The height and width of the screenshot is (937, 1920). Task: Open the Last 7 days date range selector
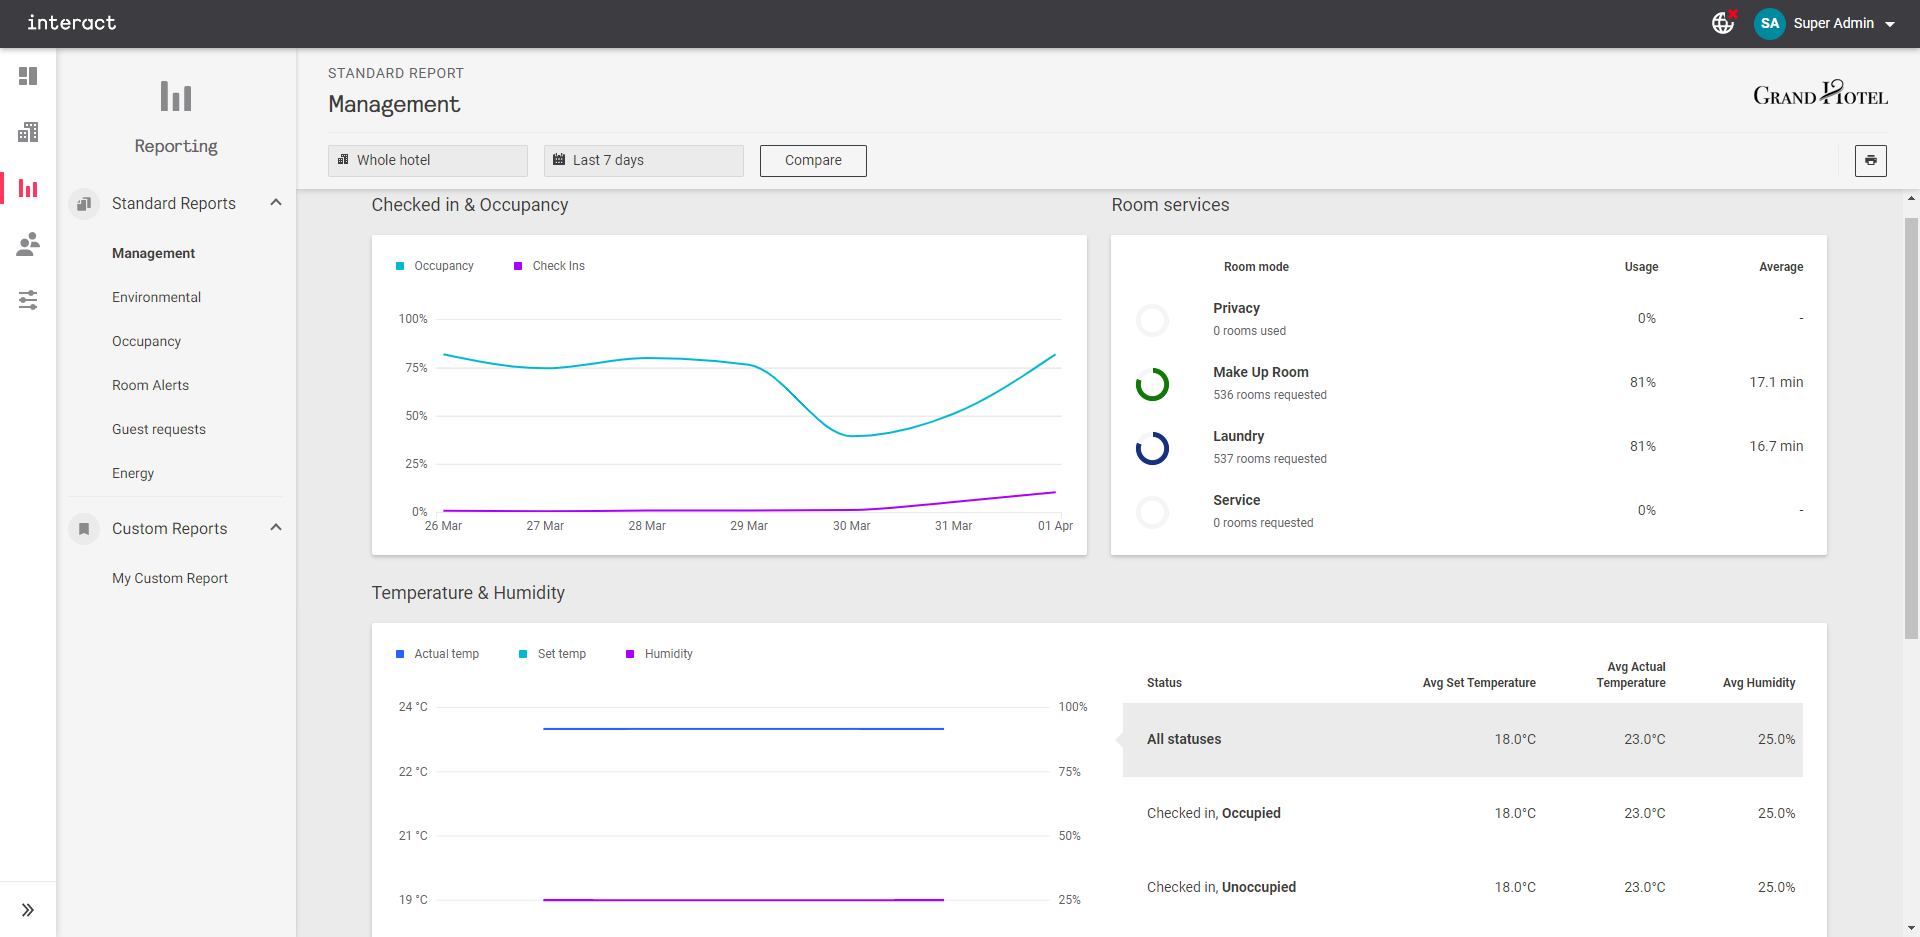[644, 160]
